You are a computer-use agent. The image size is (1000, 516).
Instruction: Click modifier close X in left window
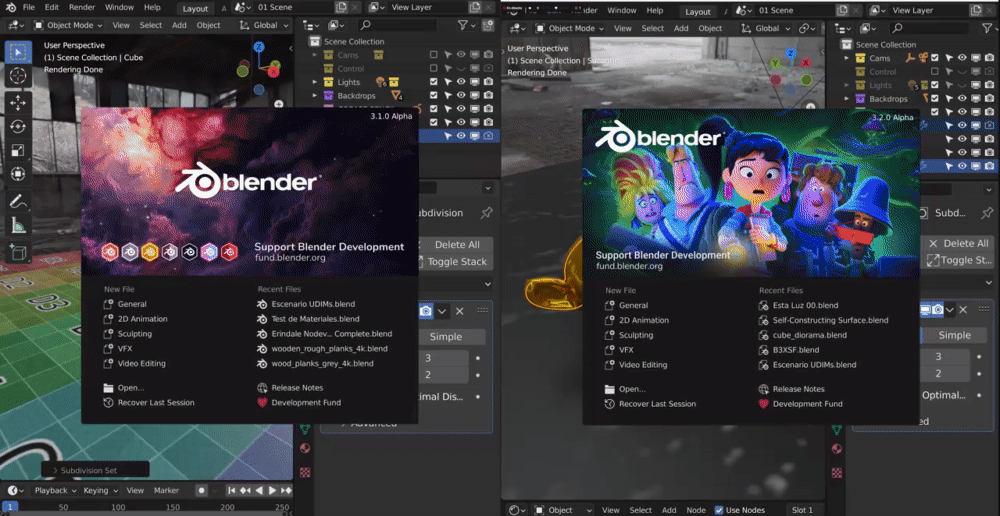click(x=460, y=311)
